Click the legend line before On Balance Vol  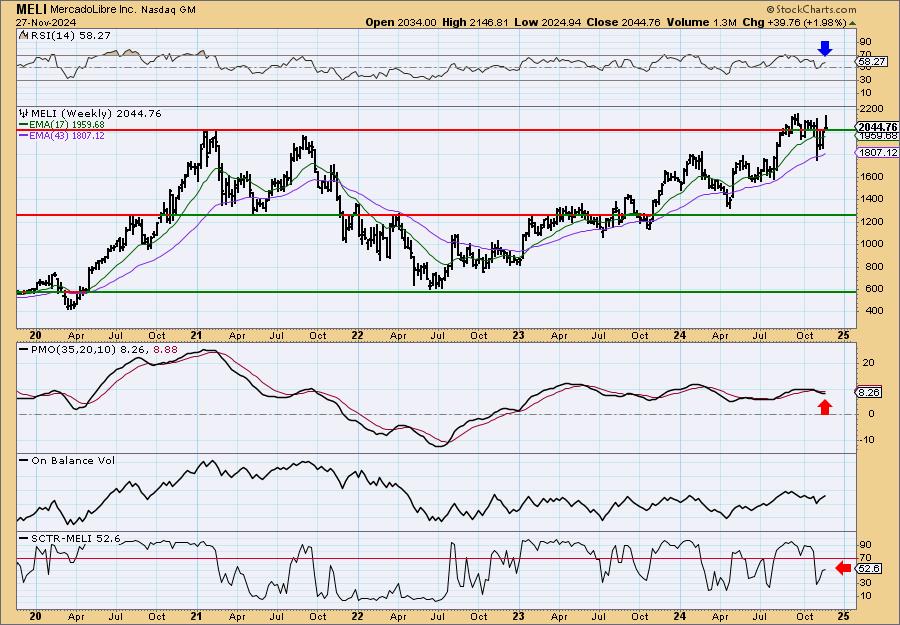tap(24, 460)
